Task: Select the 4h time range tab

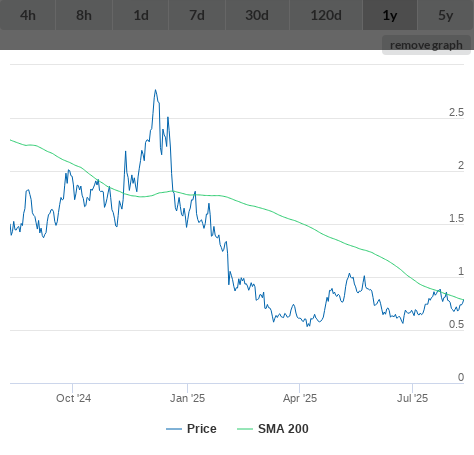Action: click(x=28, y=15)
